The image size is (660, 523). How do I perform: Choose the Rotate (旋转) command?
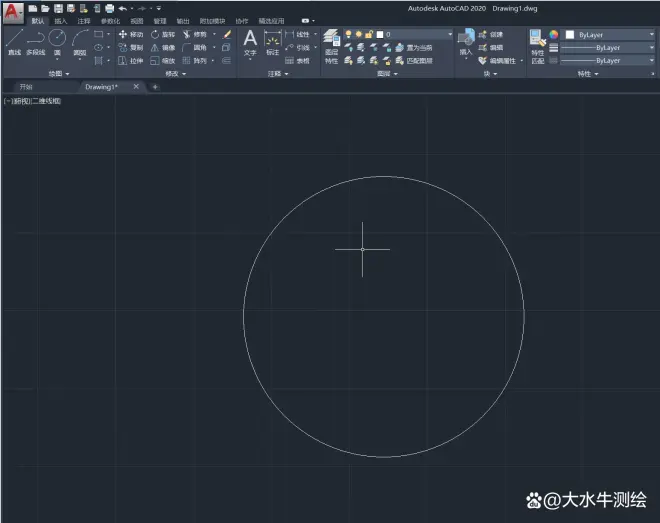163,34
